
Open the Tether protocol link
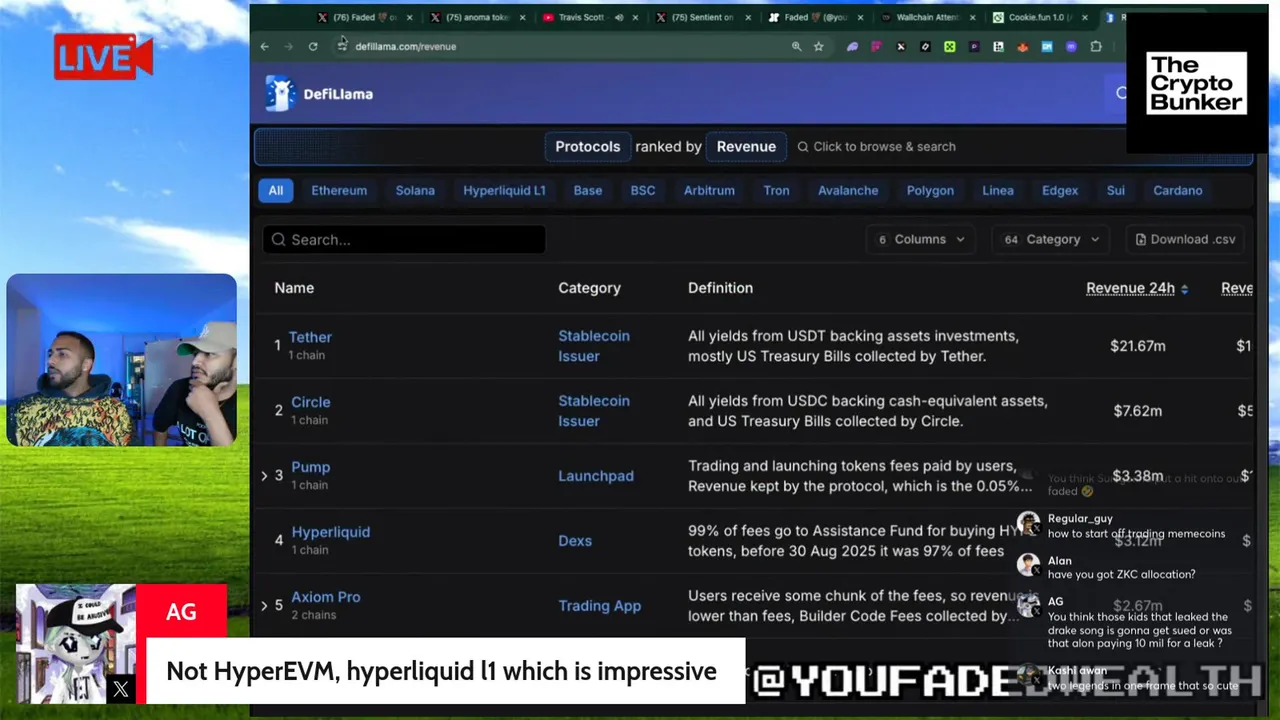310,337
